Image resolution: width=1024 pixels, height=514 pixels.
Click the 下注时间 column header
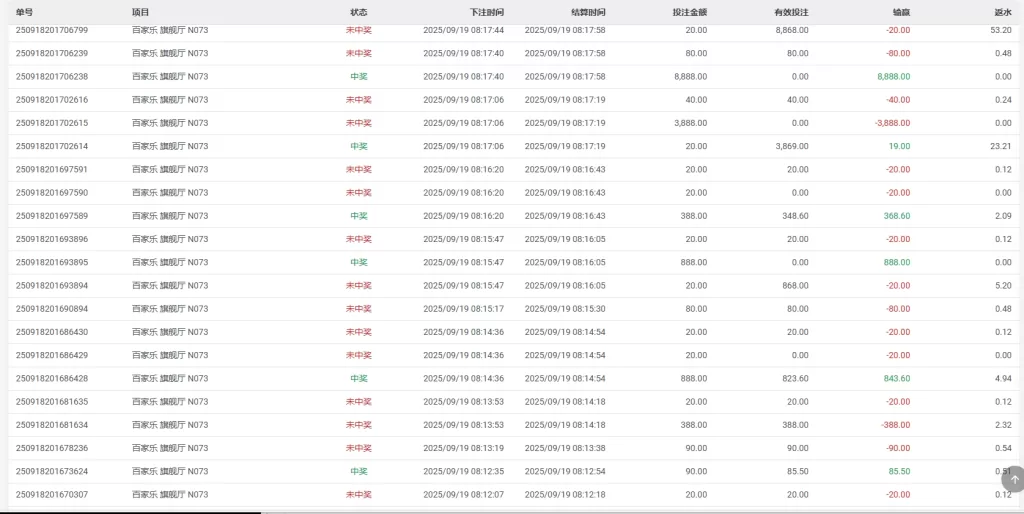[x=487, y=12]
